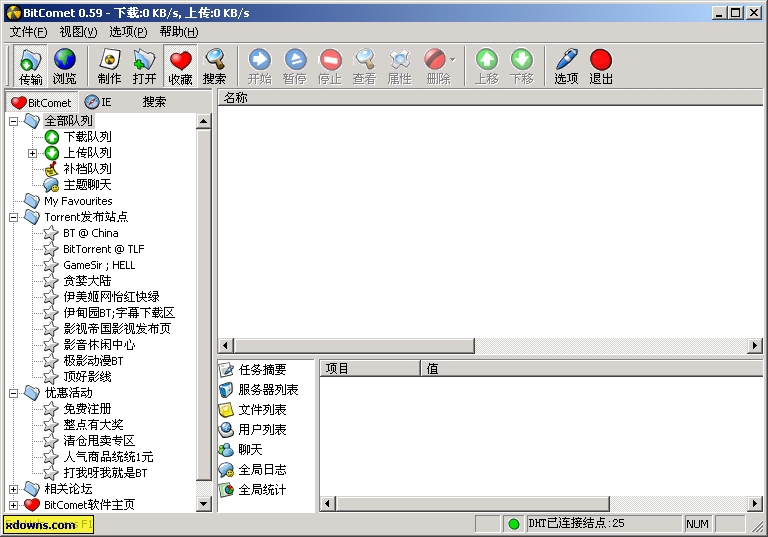Click the 下移 (Move down) icon
768x537 pixels.
[522, 66]
